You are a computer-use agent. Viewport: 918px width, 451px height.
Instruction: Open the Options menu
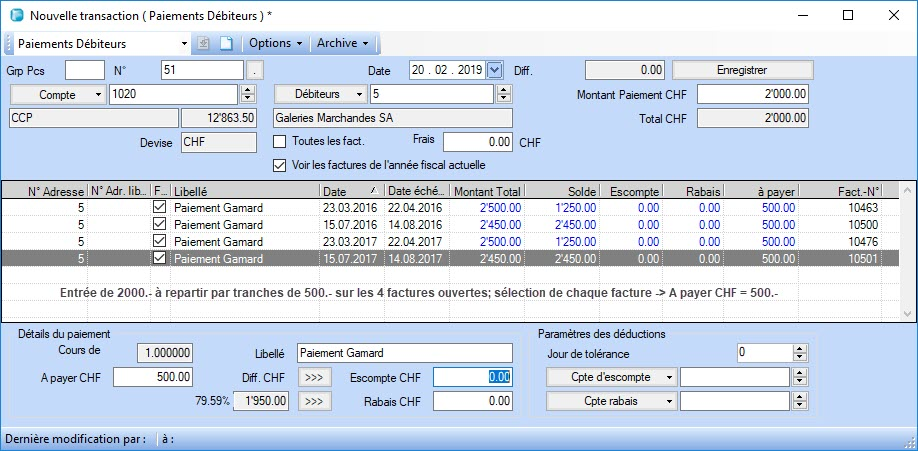[x=275, y=44]
